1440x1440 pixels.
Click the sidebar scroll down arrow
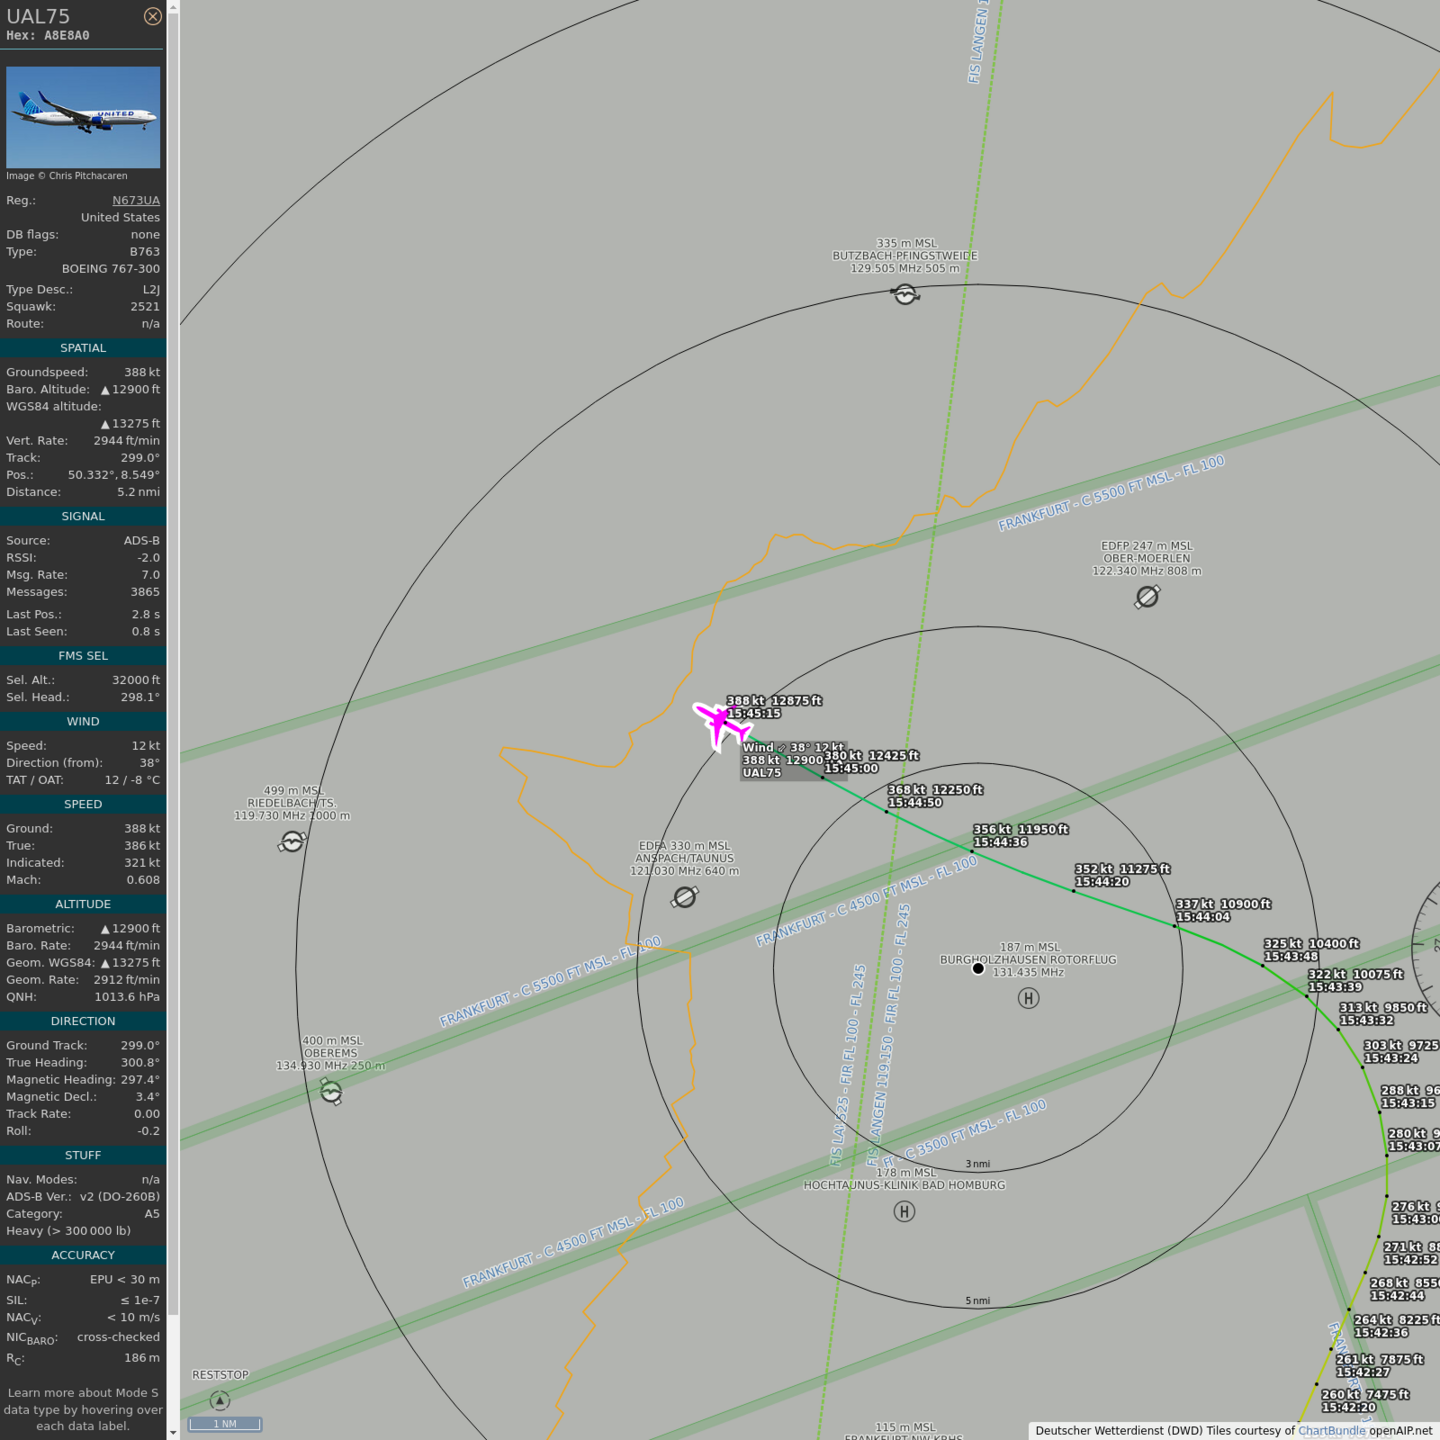pyautogui.click(x=173, y=1432)
